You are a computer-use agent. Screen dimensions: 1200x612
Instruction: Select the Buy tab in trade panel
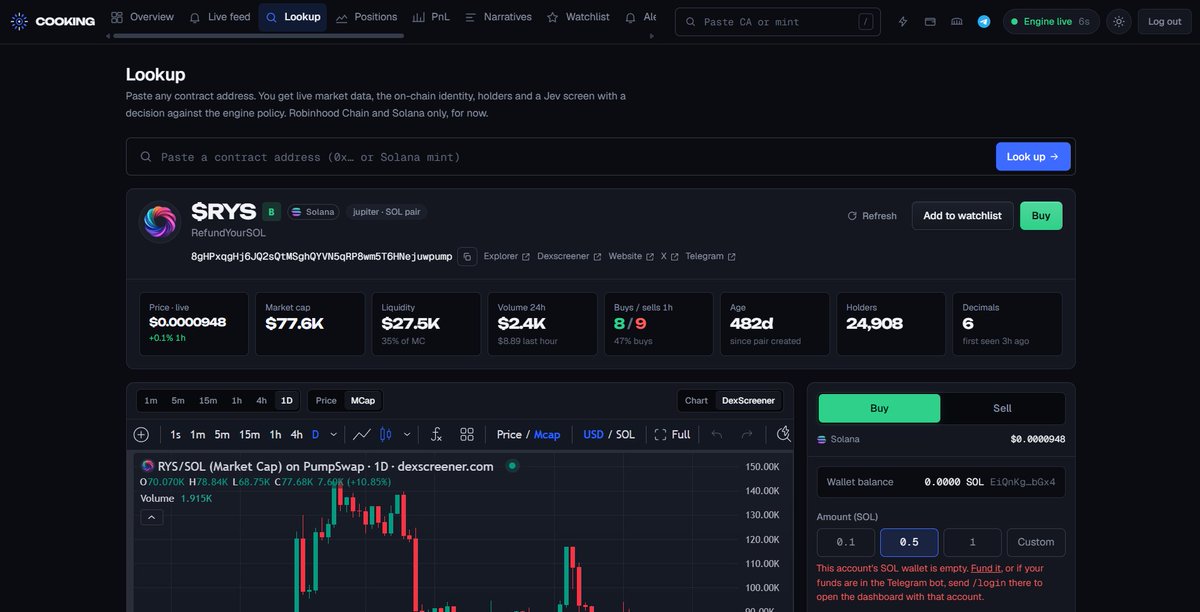coord(879,408)
